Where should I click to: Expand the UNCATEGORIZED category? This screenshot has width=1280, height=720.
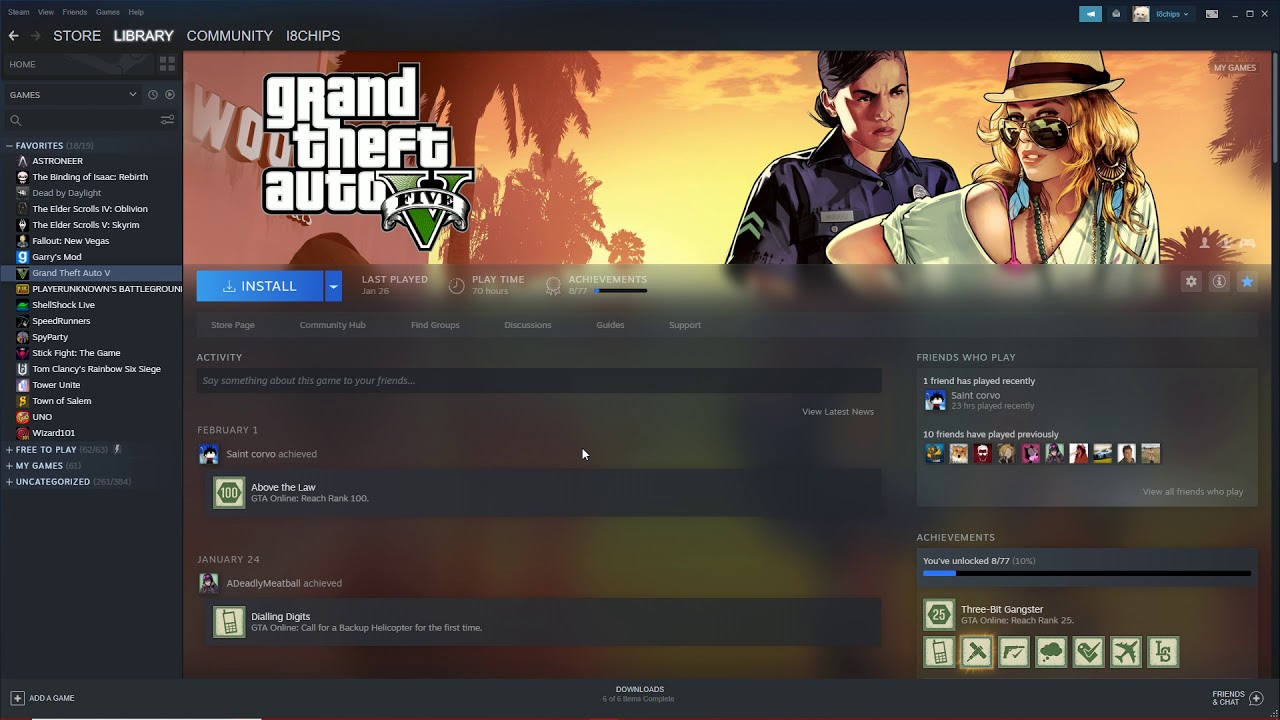coord(10,482)
